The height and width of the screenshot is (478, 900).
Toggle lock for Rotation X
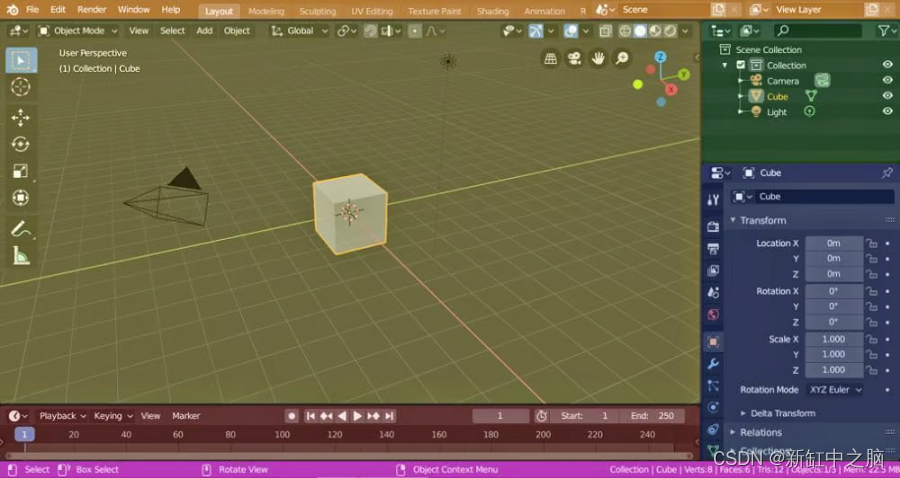(x=872, y=292)
